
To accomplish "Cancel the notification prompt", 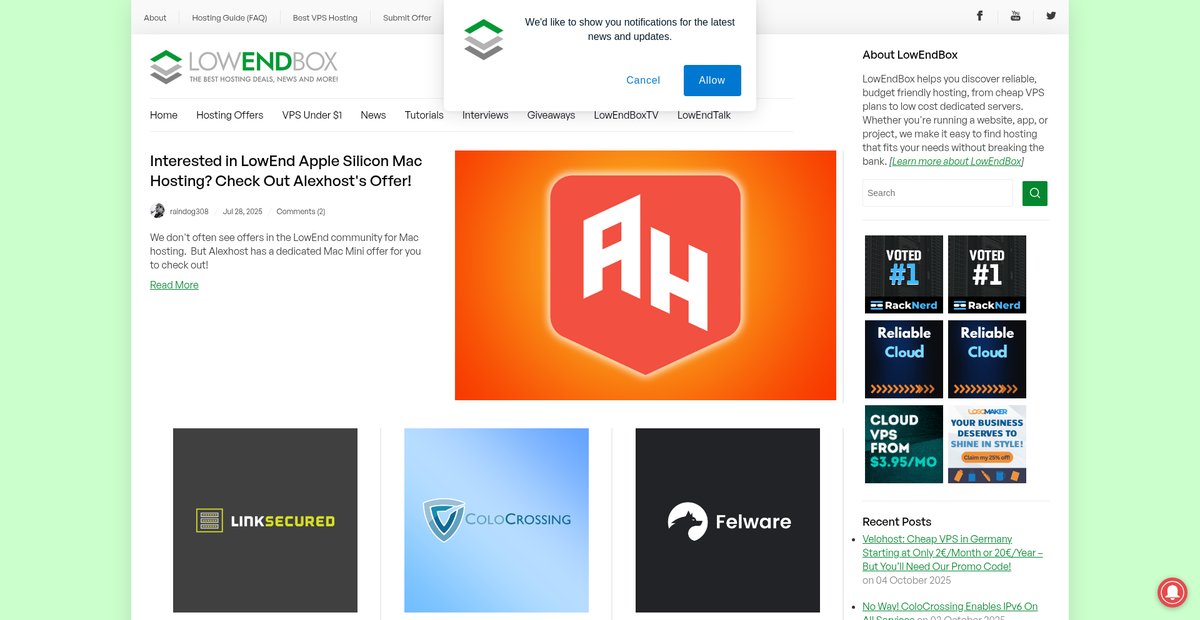I will coord(643,80).
